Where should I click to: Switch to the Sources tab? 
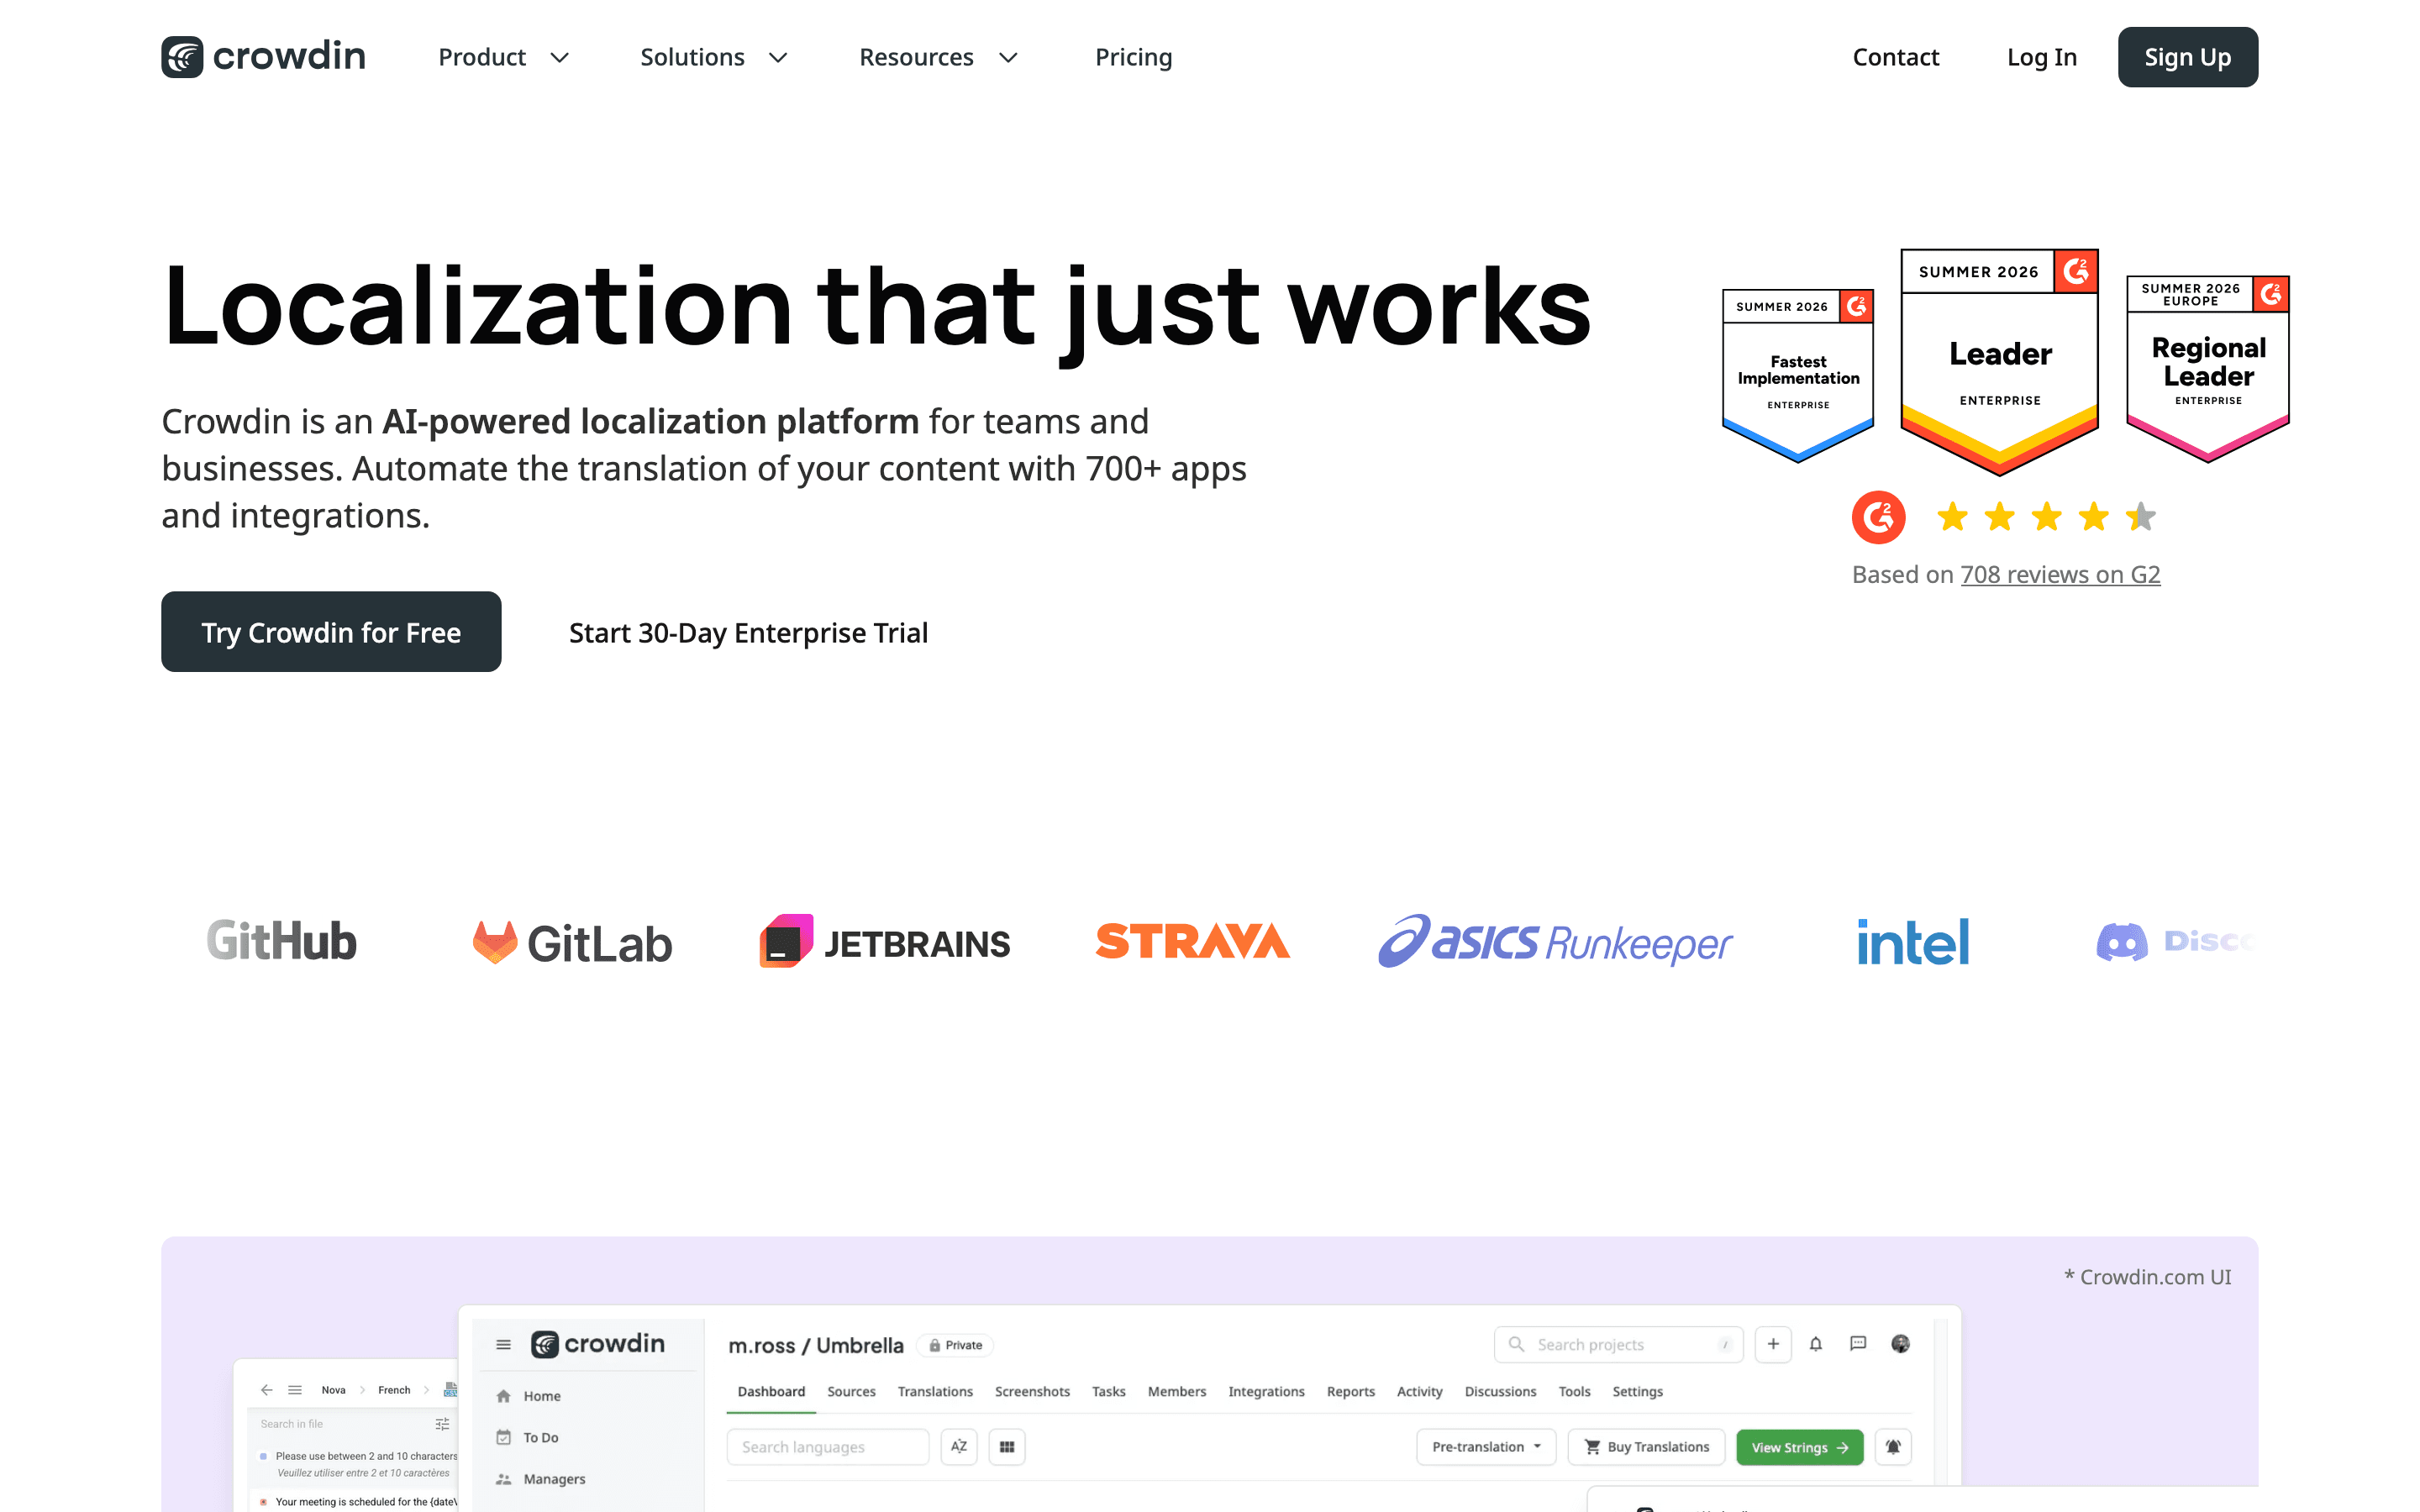851,1391
